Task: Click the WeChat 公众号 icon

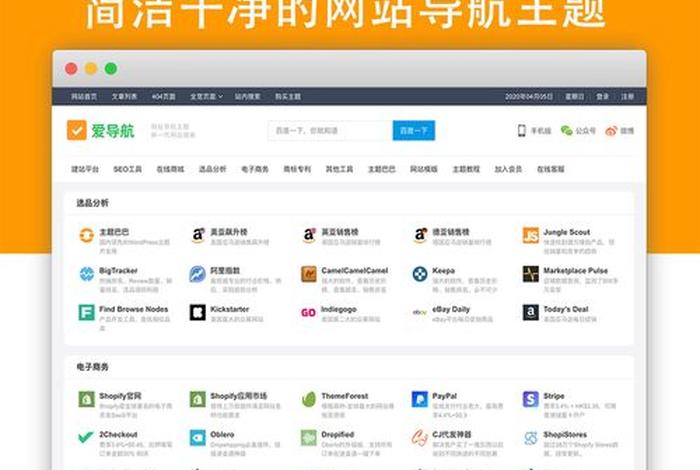Action: tap(567, 130)
